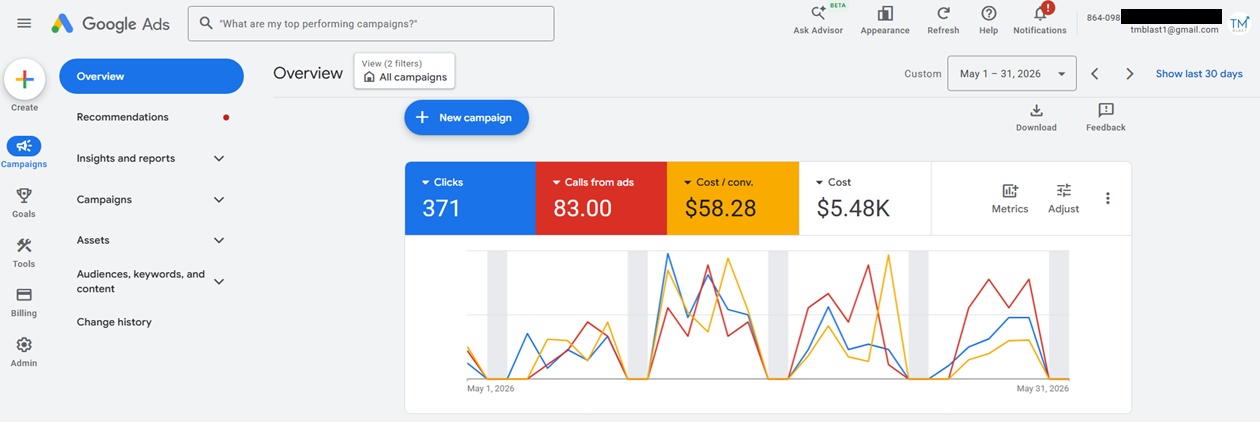This screenshot has width=1260, height=422.
Task: Open the chart Metrics selector
Action: [1010, 198]
